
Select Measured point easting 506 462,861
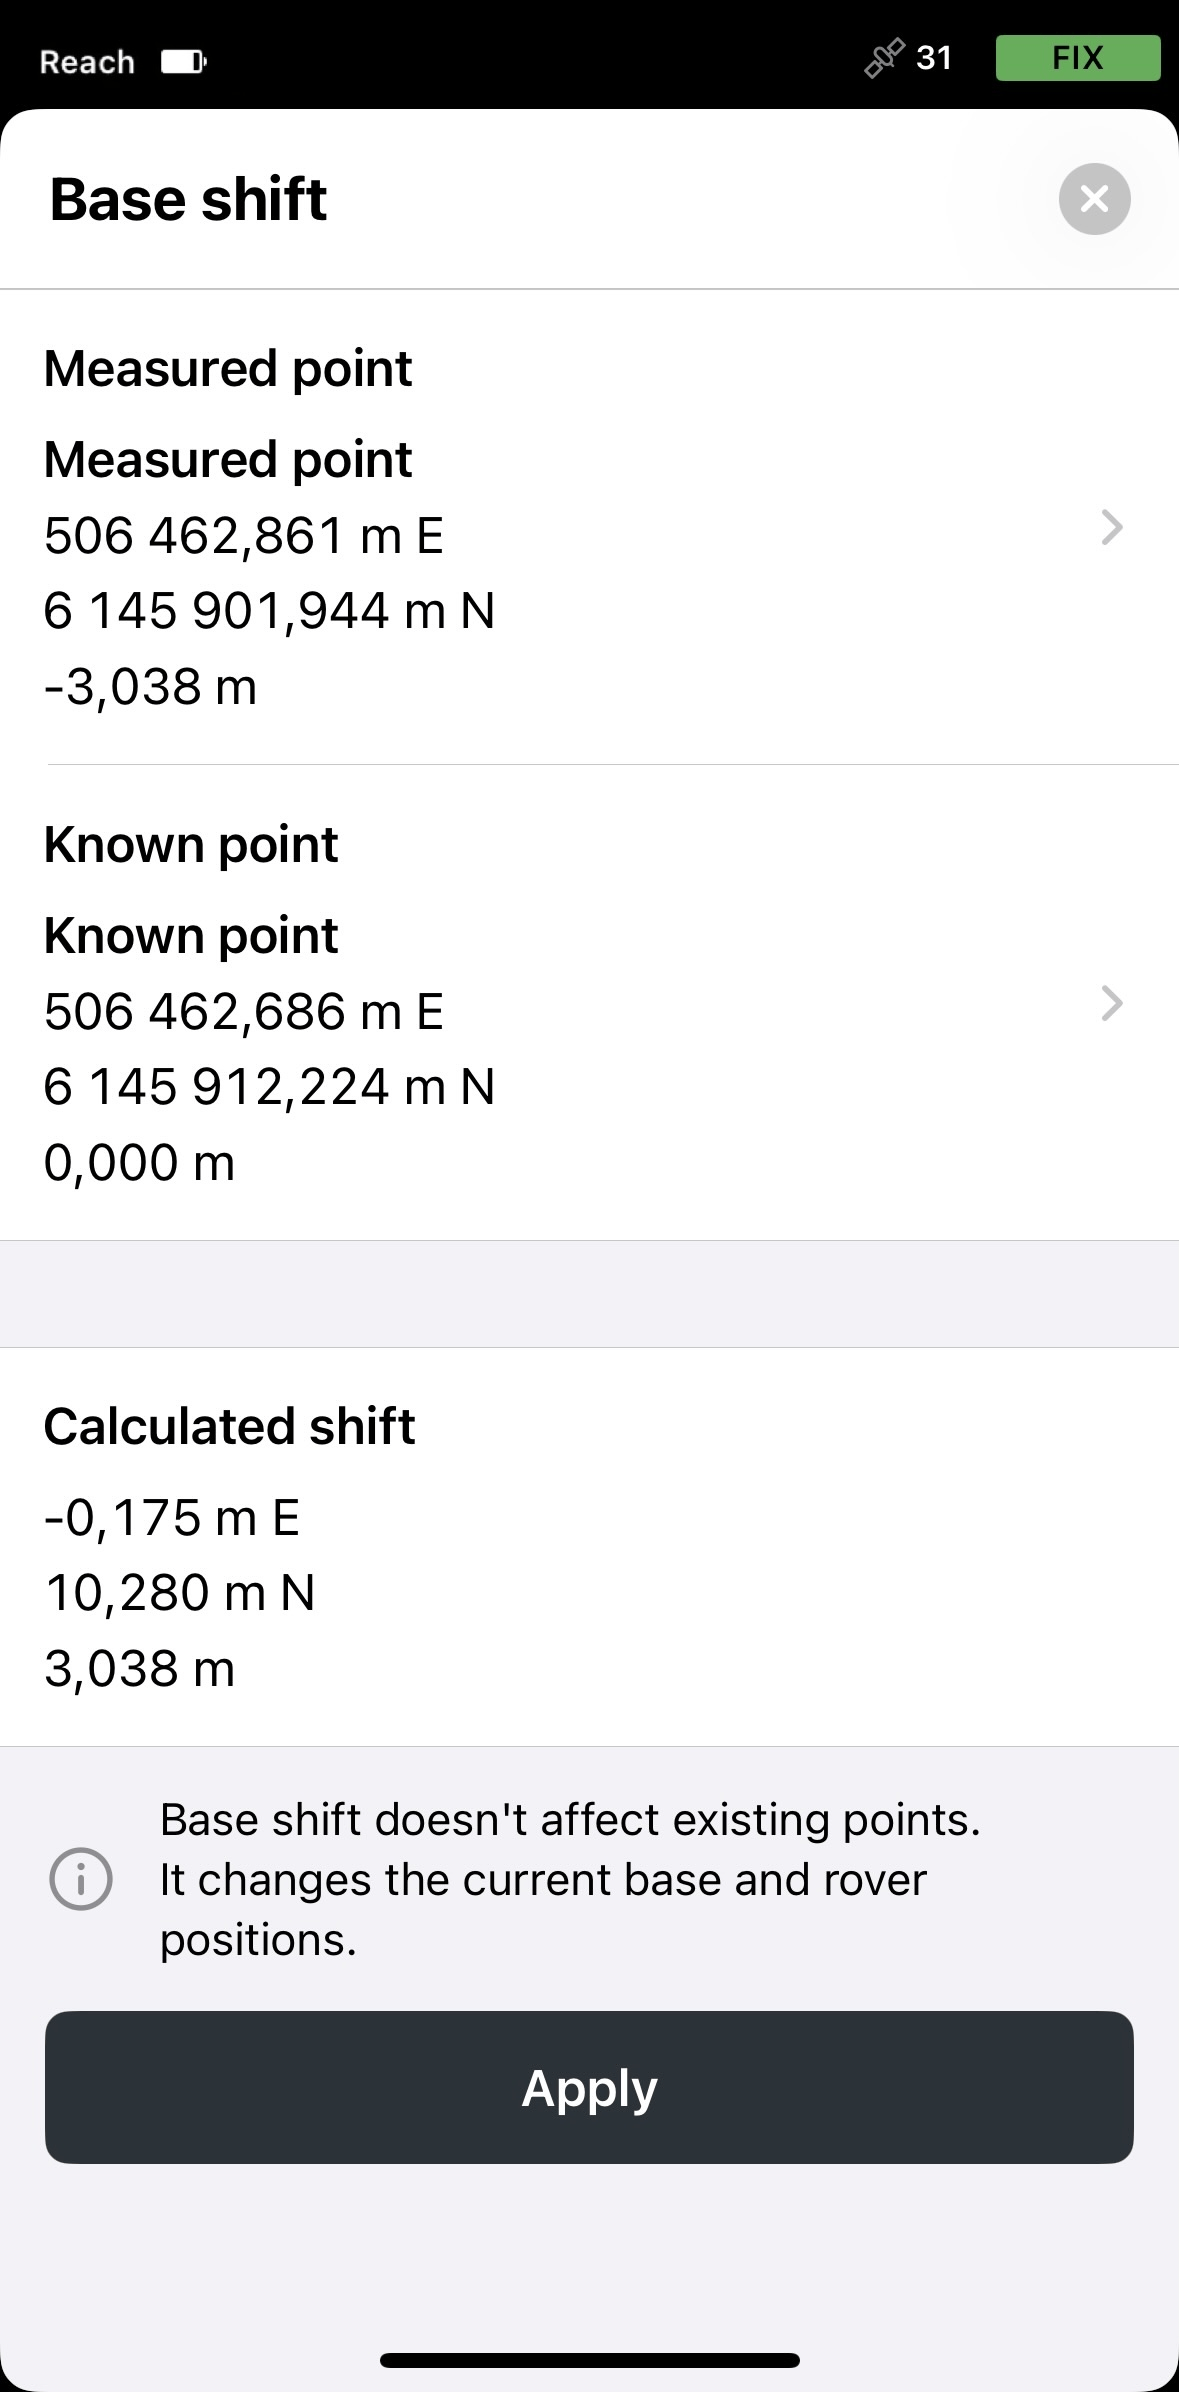pos(244,535)
